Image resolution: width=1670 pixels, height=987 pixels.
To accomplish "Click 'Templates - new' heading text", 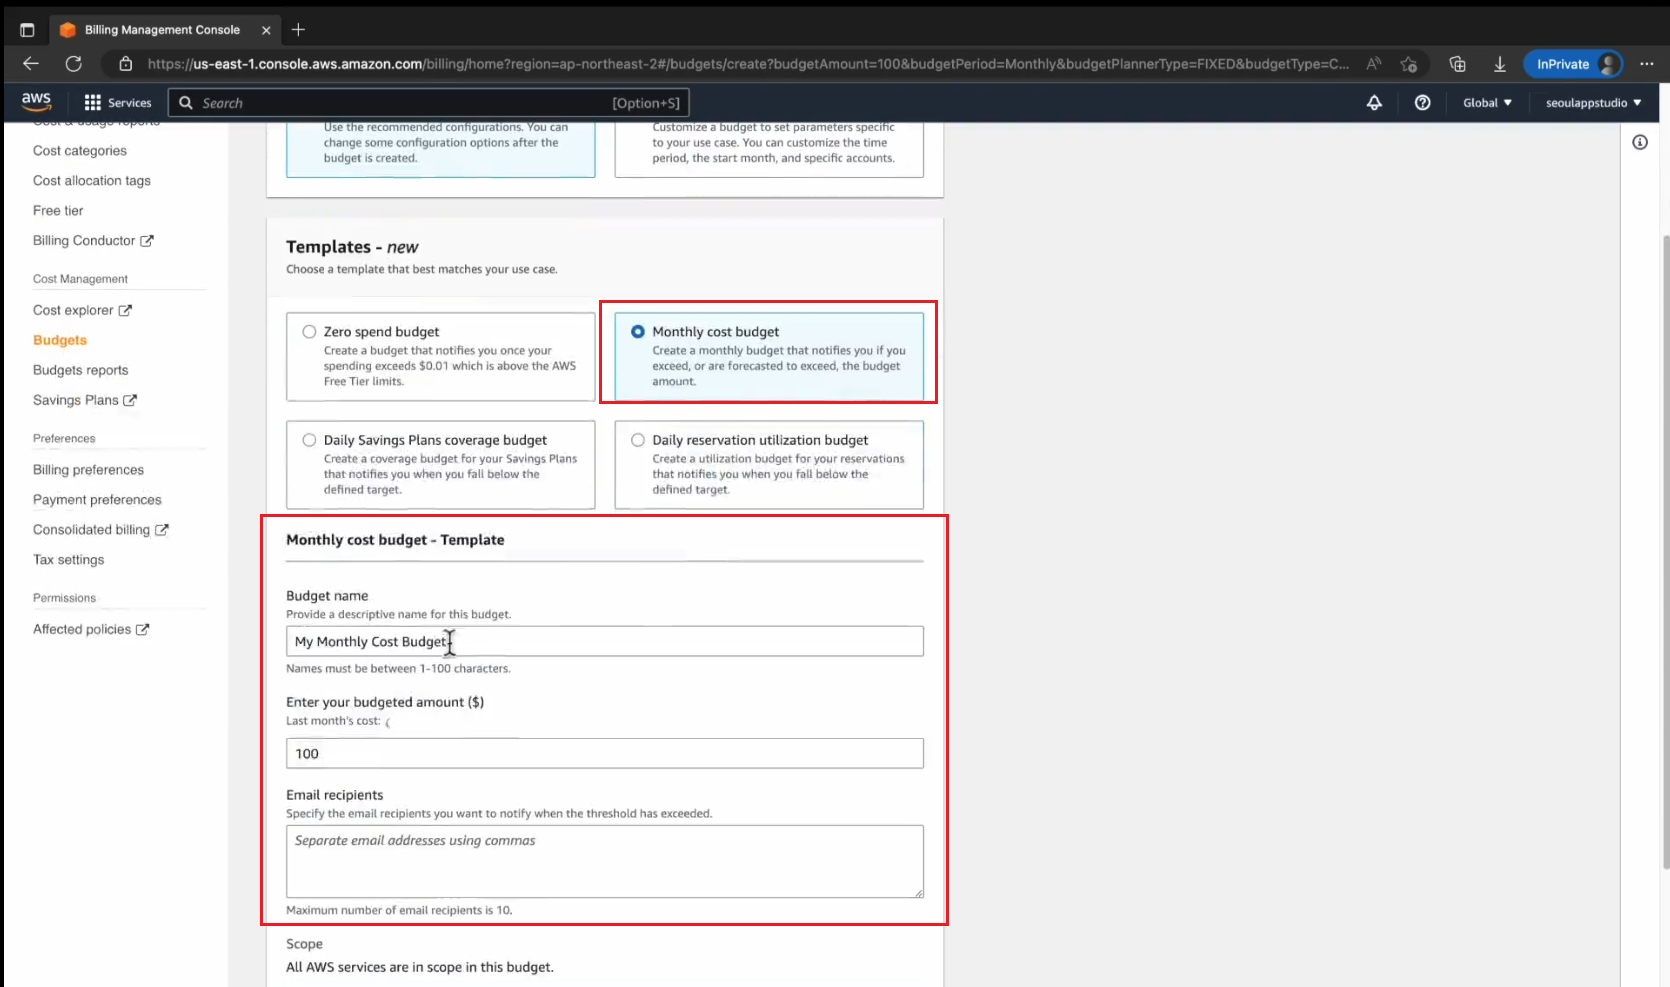I will 352,247.
